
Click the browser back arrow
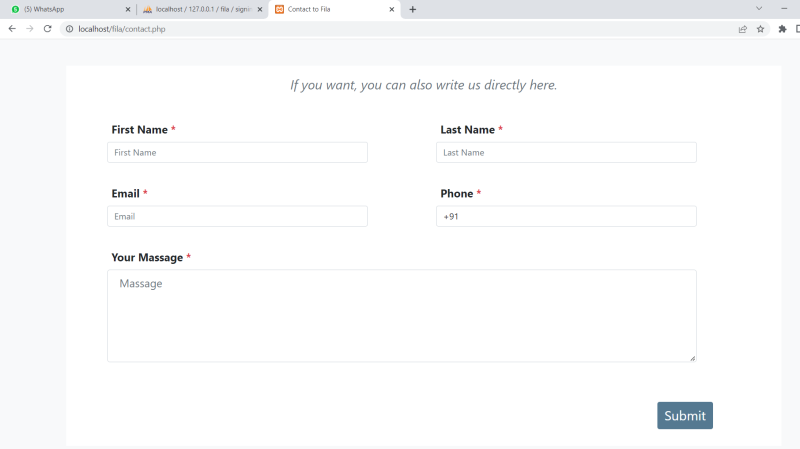[x=12, y=29]
